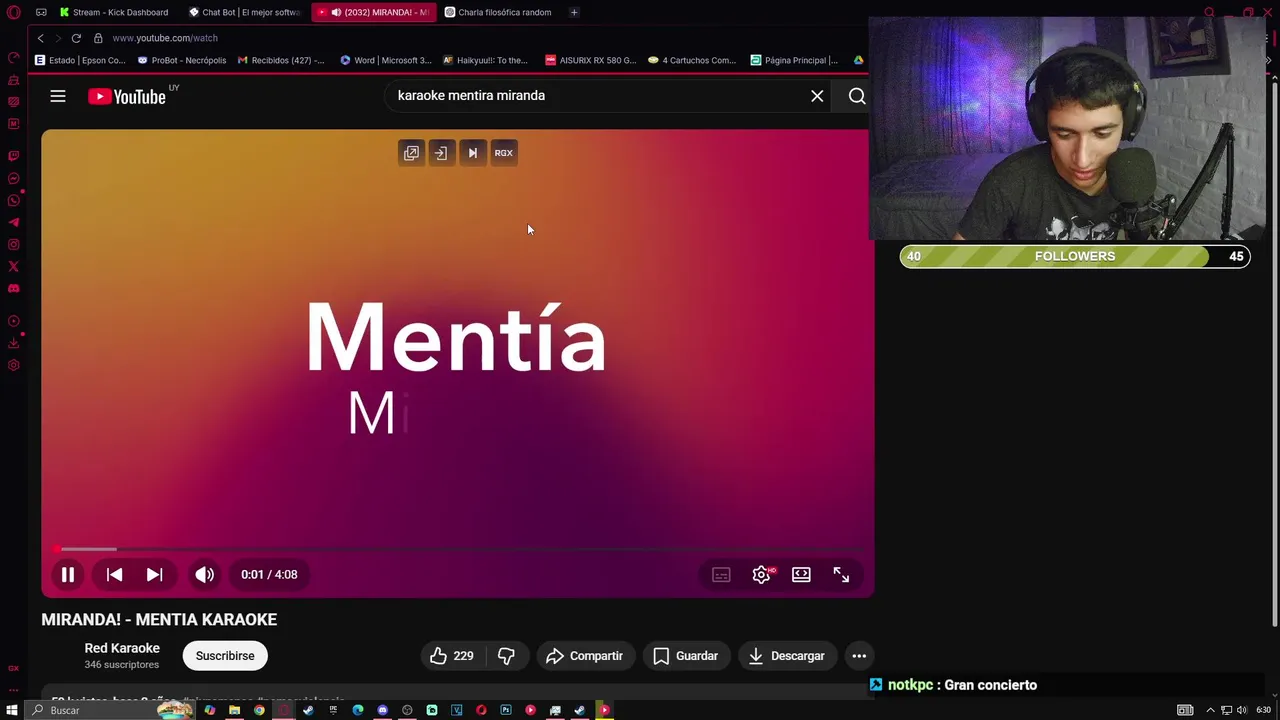This screenshot has height=720, width=1280.
Task: Click the overlay icon with arrow into box
Action: pyautogui.click(x=441, y=153)
